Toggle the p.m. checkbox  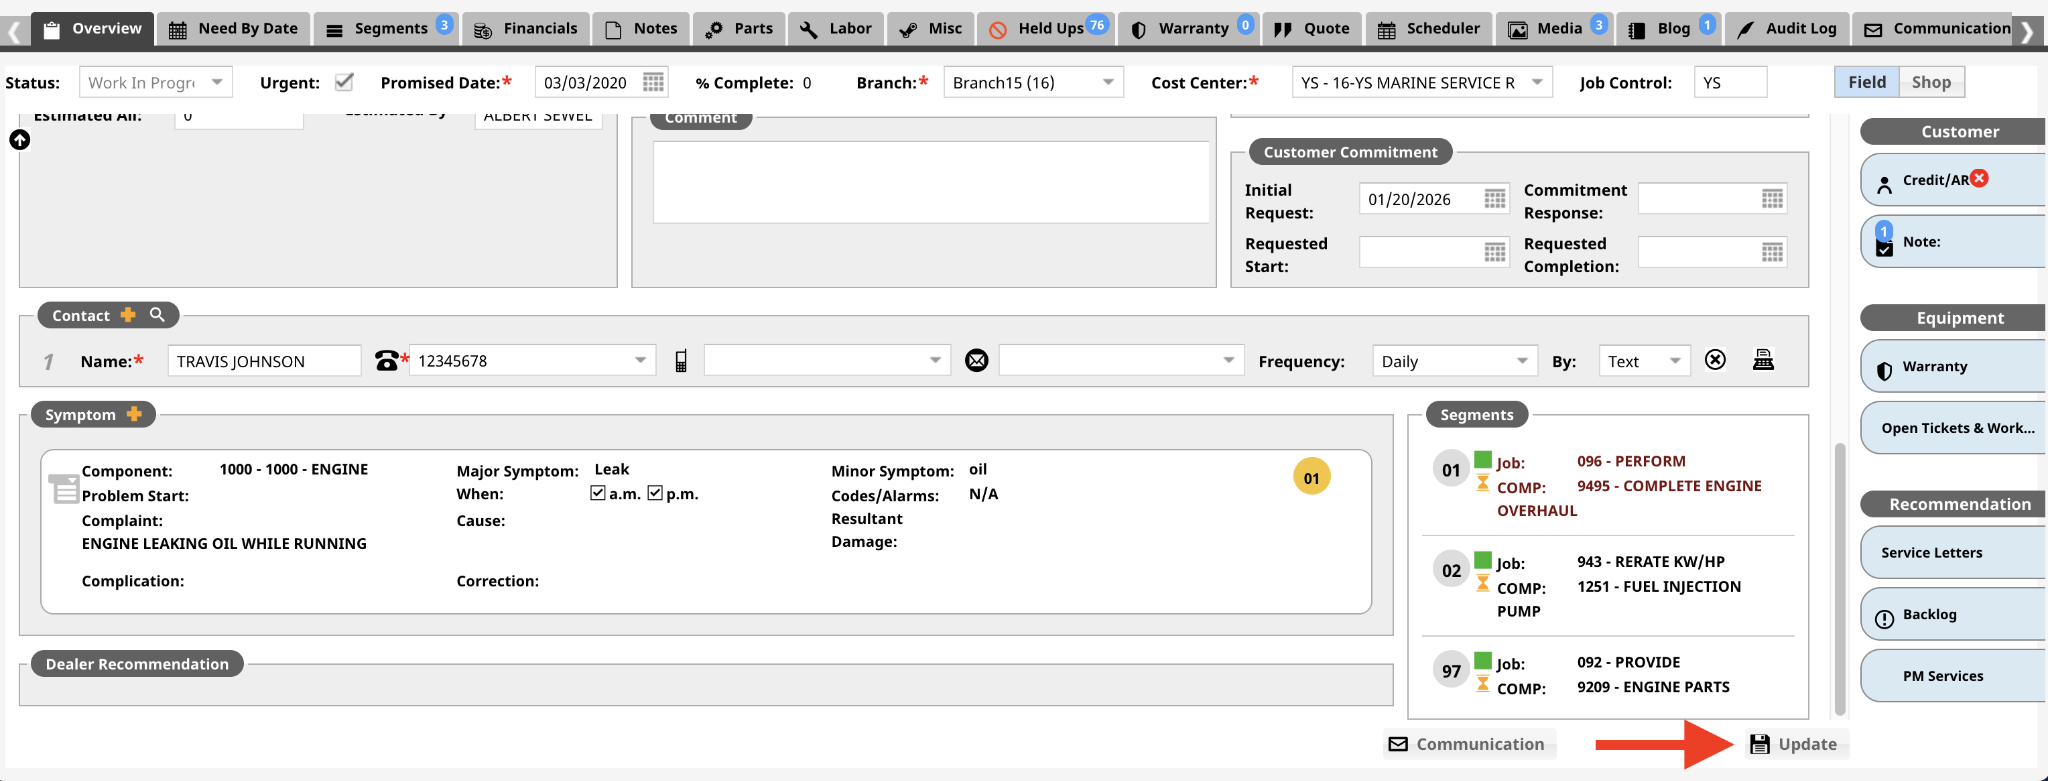click(x=655, y=493)
